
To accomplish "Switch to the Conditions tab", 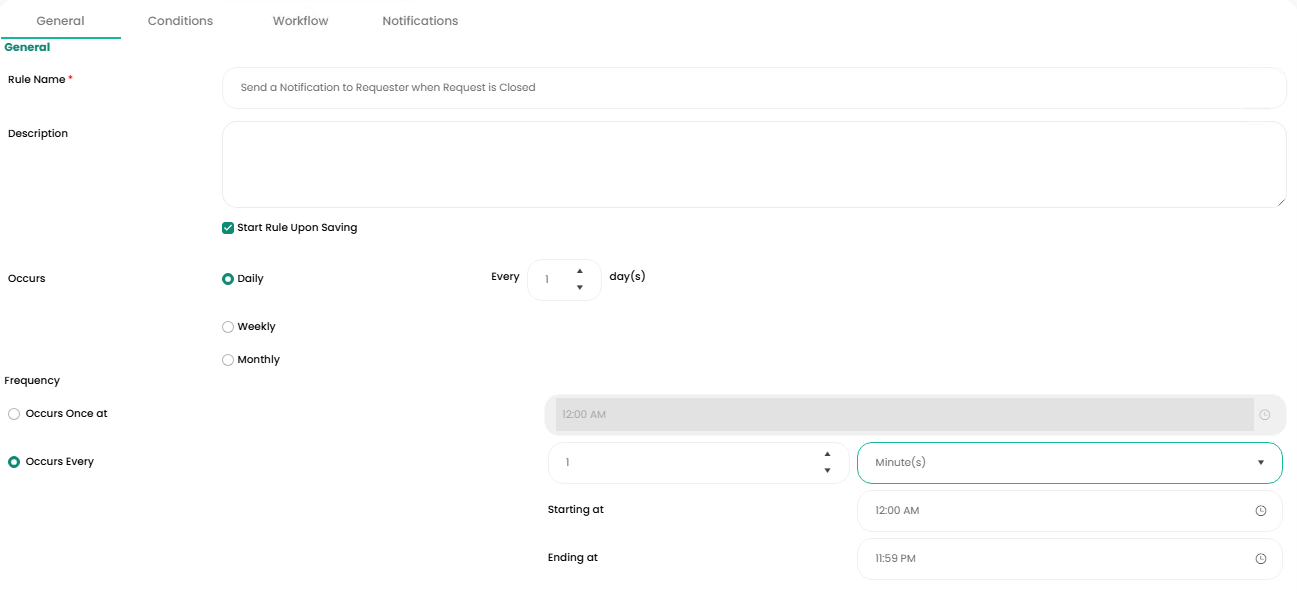I will click(180, 21).
